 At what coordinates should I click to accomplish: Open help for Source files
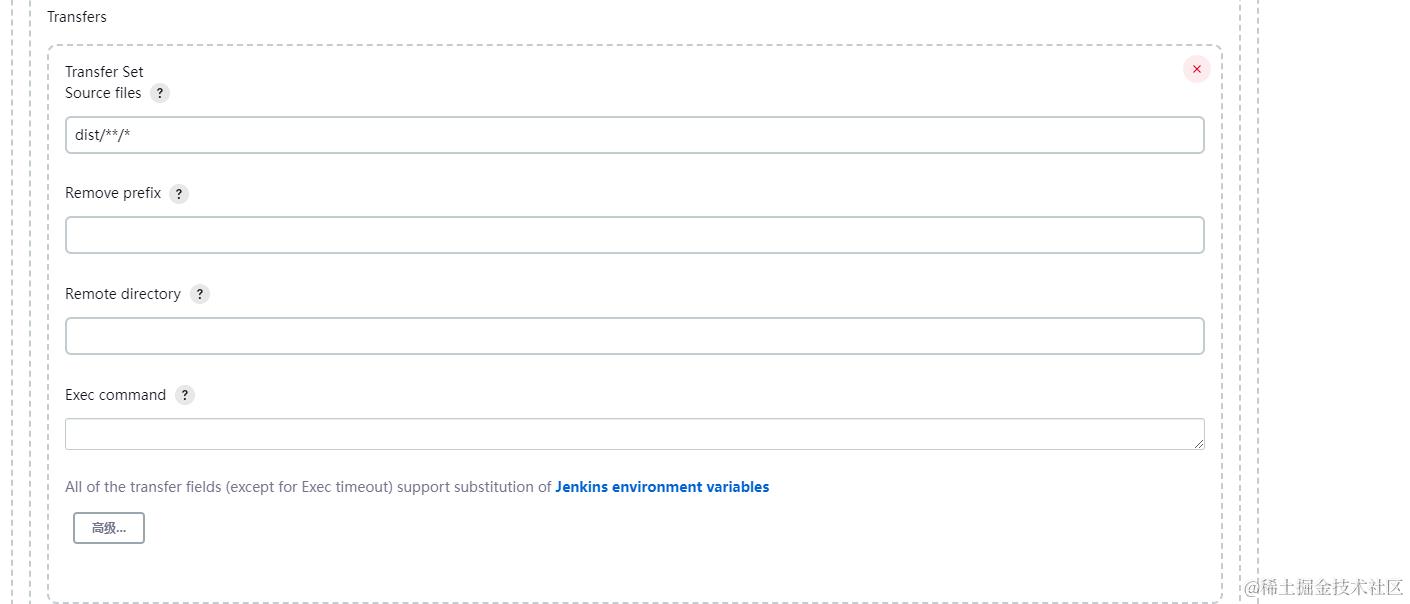click(160, 93)
